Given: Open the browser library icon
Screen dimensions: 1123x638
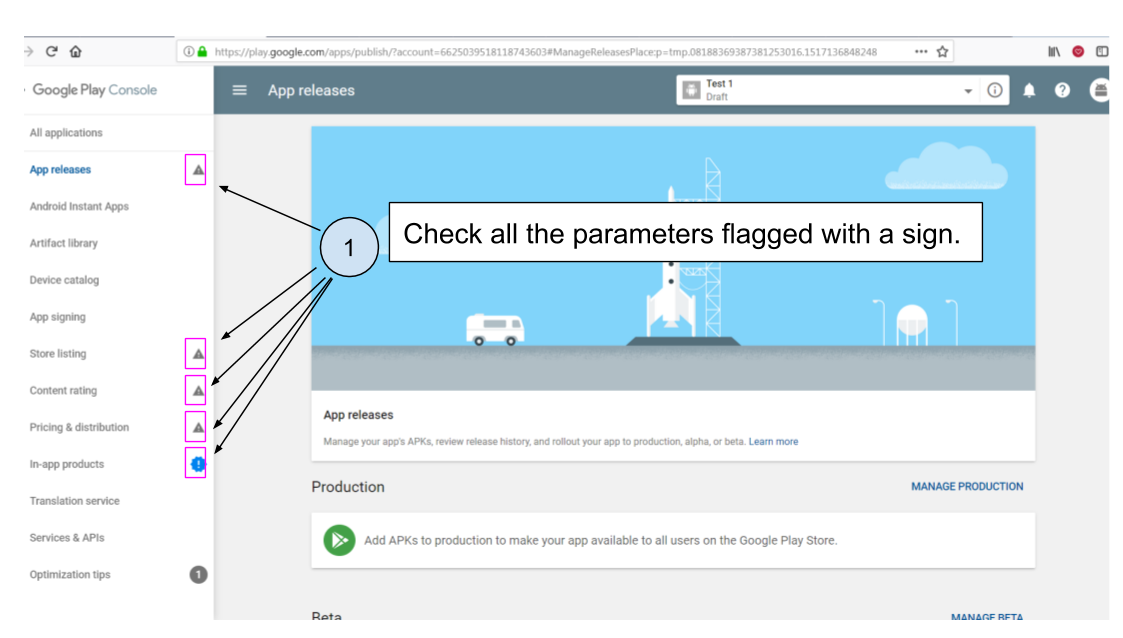Looking at the screenshot, I should [1054, 52].
